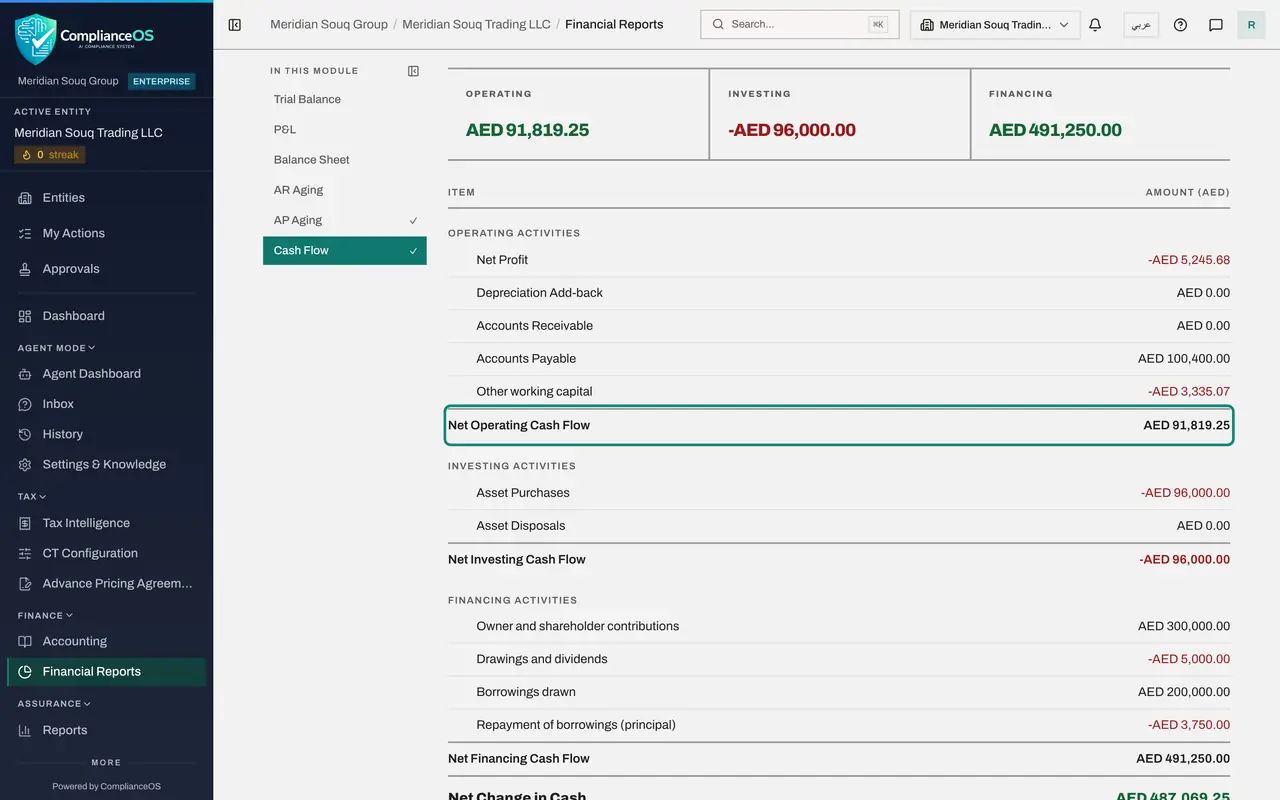This screenshot has height=800, width=1280.
Task: Switch language to Arabic
Action: [1141, 25]
